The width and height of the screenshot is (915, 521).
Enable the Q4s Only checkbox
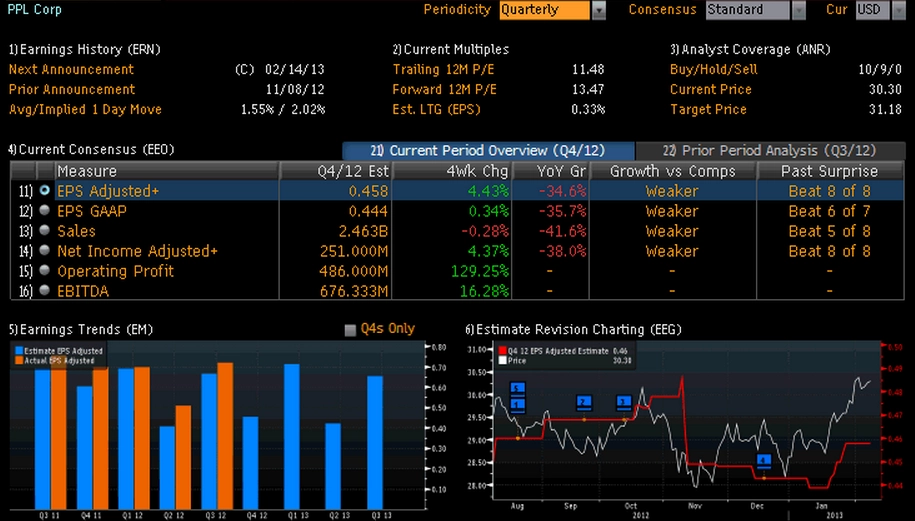pyautogui.click(x=350, y=330)
